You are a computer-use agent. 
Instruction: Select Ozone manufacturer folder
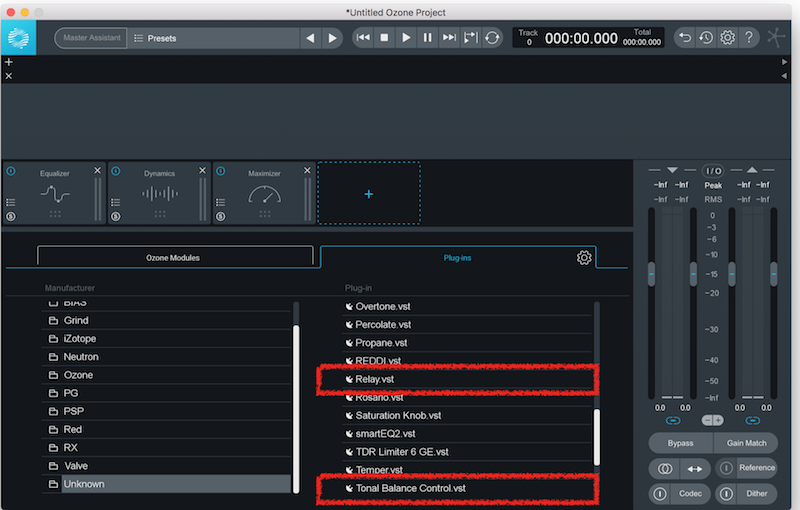166,375
